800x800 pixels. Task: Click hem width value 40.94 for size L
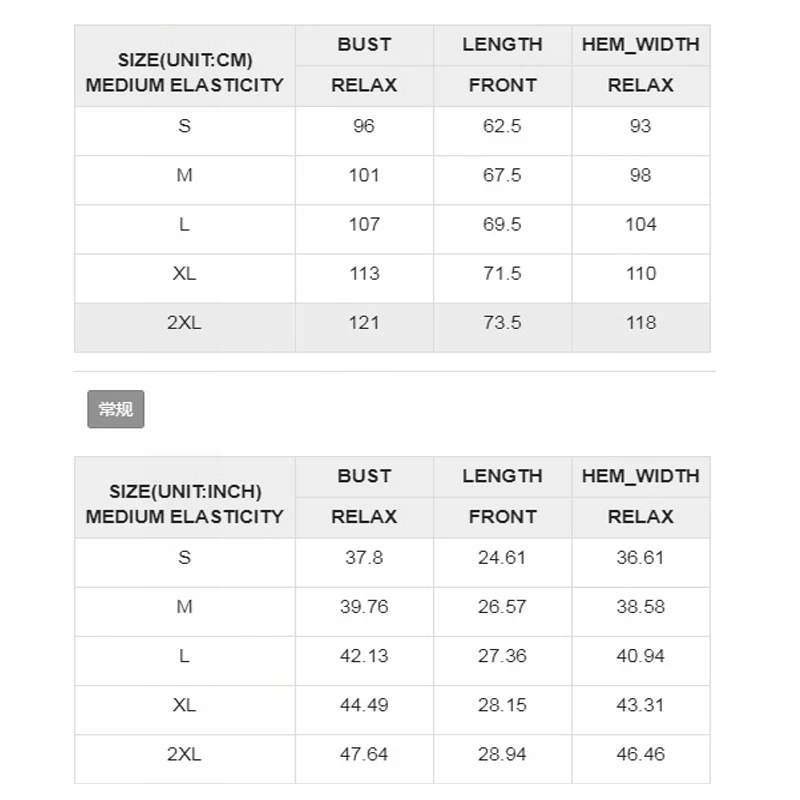(641, 656)
